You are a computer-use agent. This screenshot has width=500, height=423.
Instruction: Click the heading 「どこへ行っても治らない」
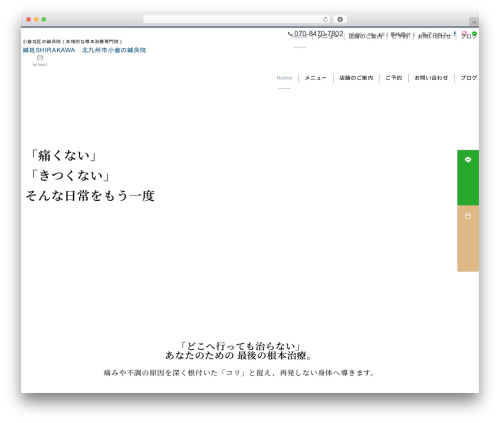[x=239, y=346]
